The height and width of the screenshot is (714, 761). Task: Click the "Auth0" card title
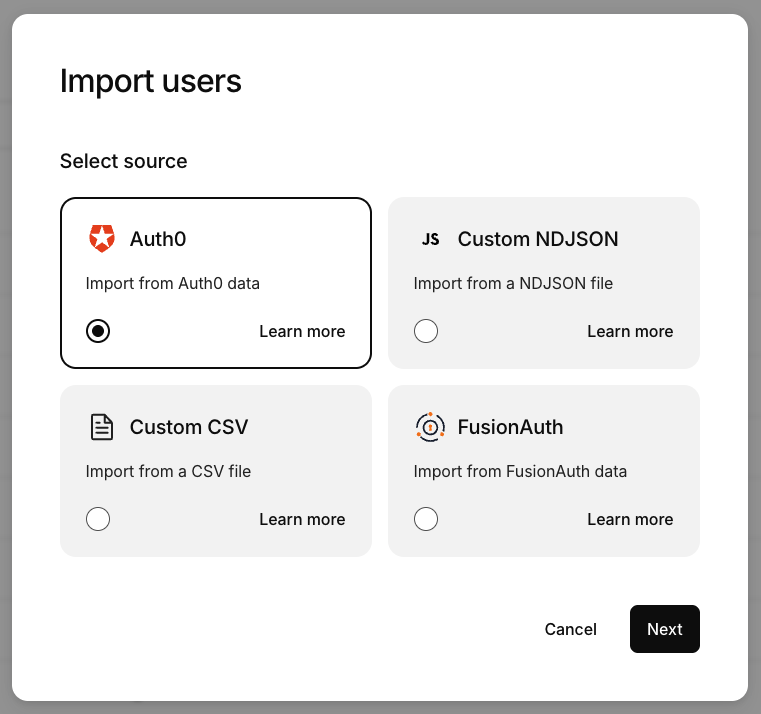[x=158, y=239]
